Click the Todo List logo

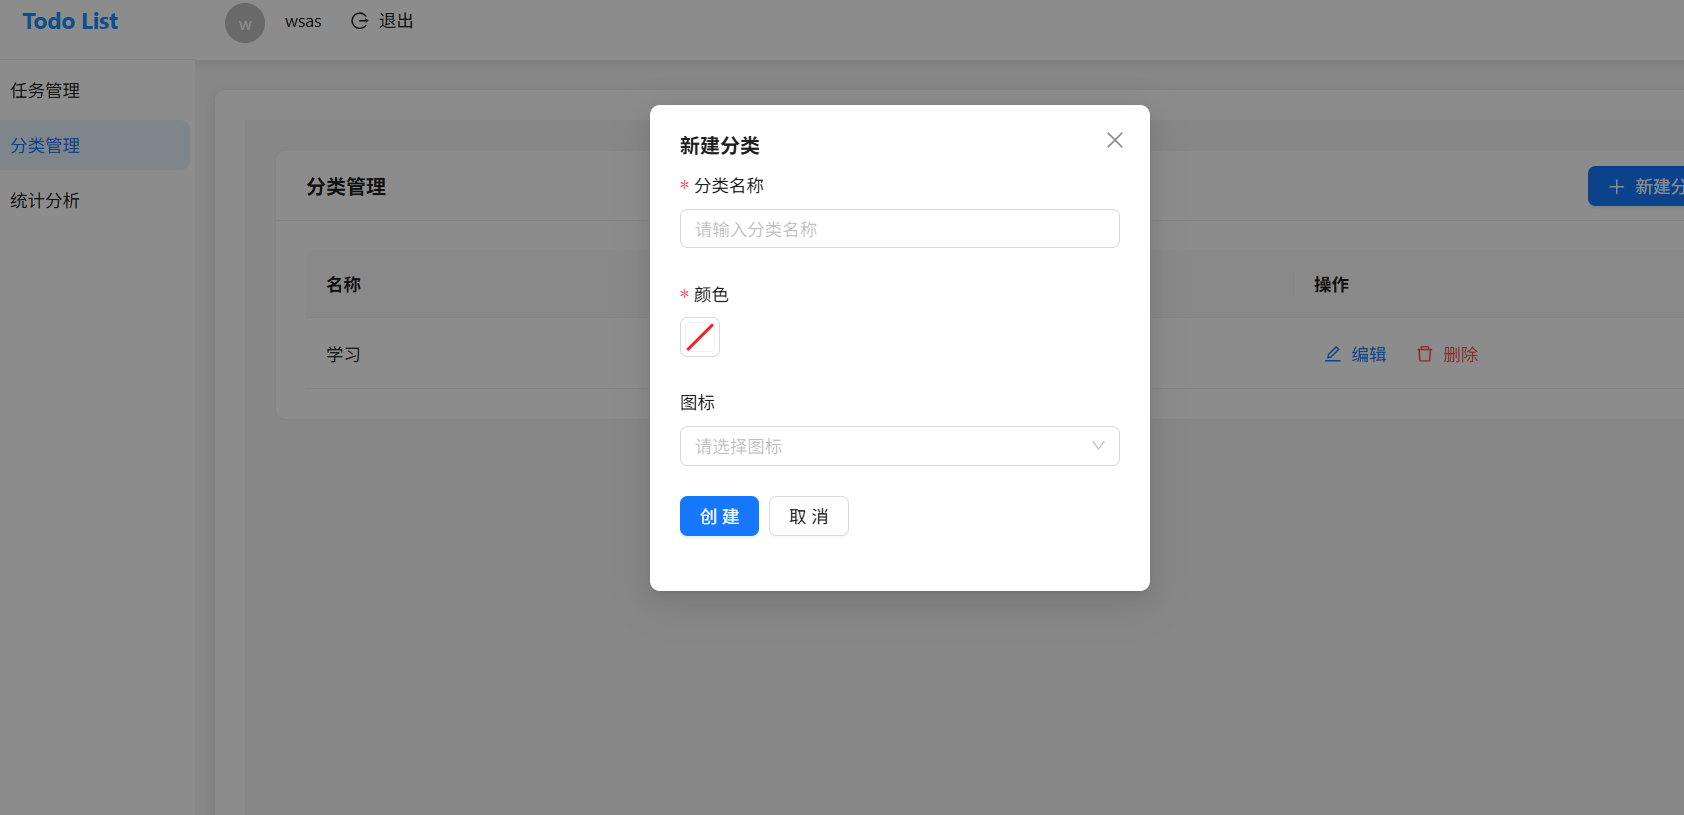[70, 21]
